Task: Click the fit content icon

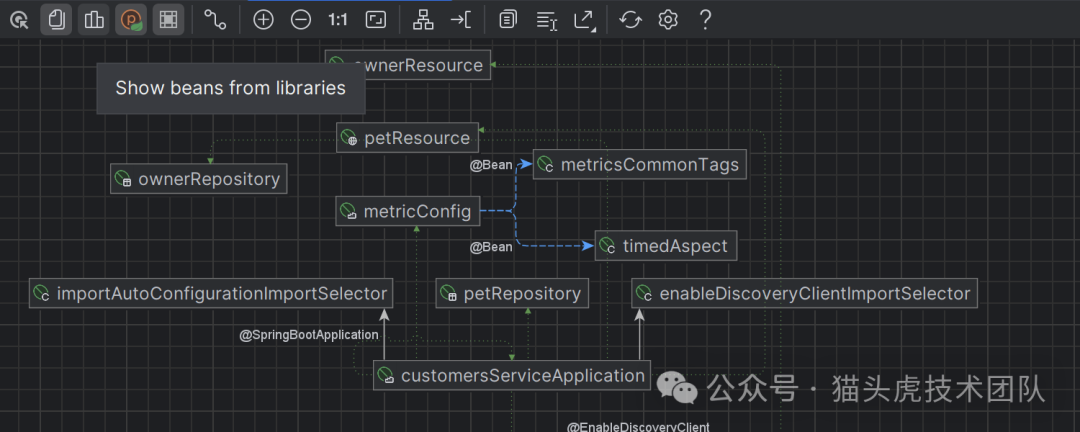Action: (x=376, y=19)
